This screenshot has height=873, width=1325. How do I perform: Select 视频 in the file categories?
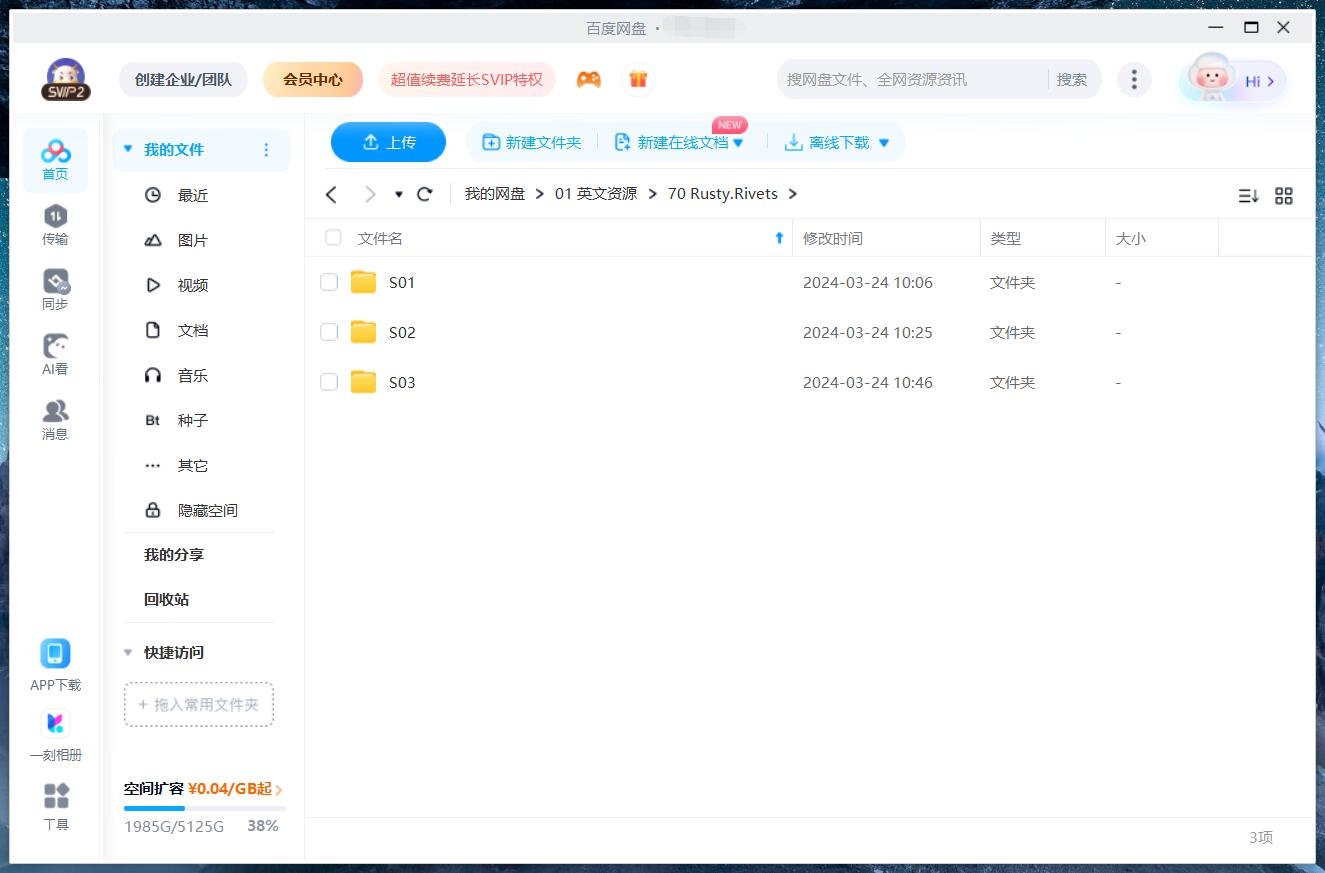coord(193,285)
